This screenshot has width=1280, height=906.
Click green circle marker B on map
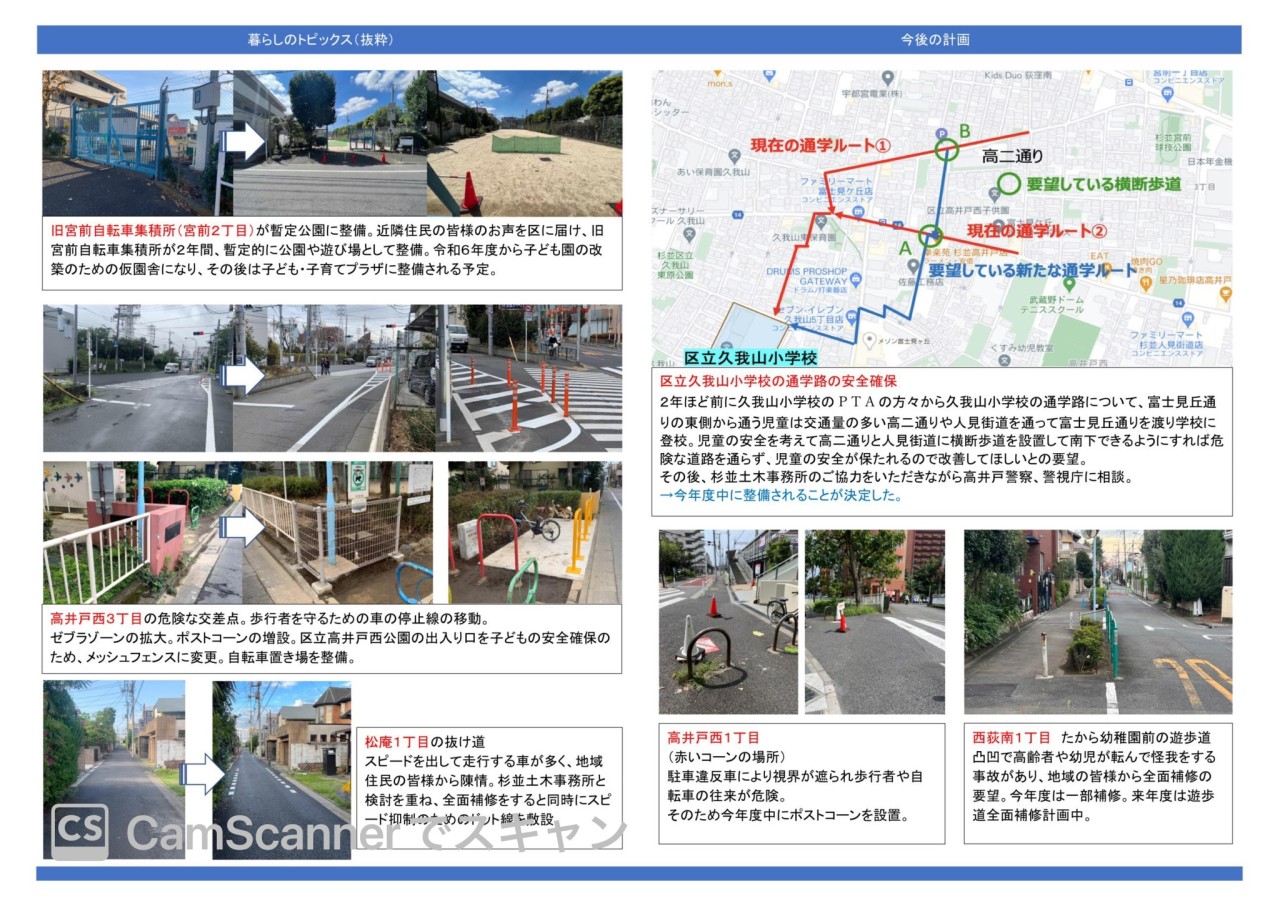click(946, 151)
